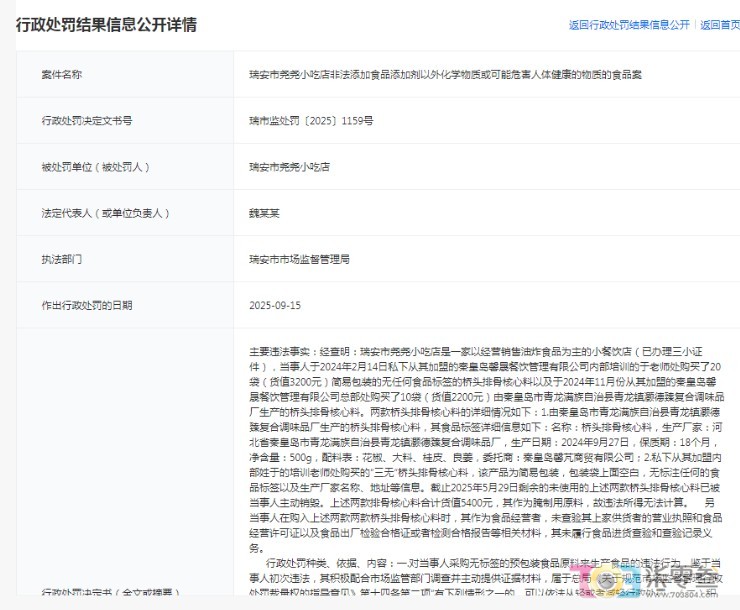
Task: Select the 被处罚单位（被处罚人） label
Action: click(95, 167)
